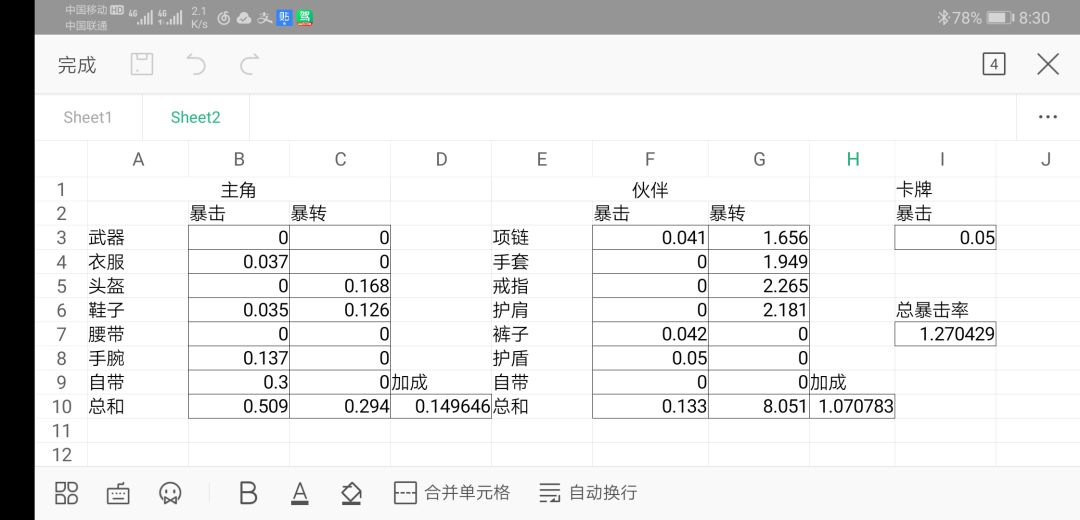Apply cell fill color bucket
Screen dimensions: 1080x520
pos(351,493)
